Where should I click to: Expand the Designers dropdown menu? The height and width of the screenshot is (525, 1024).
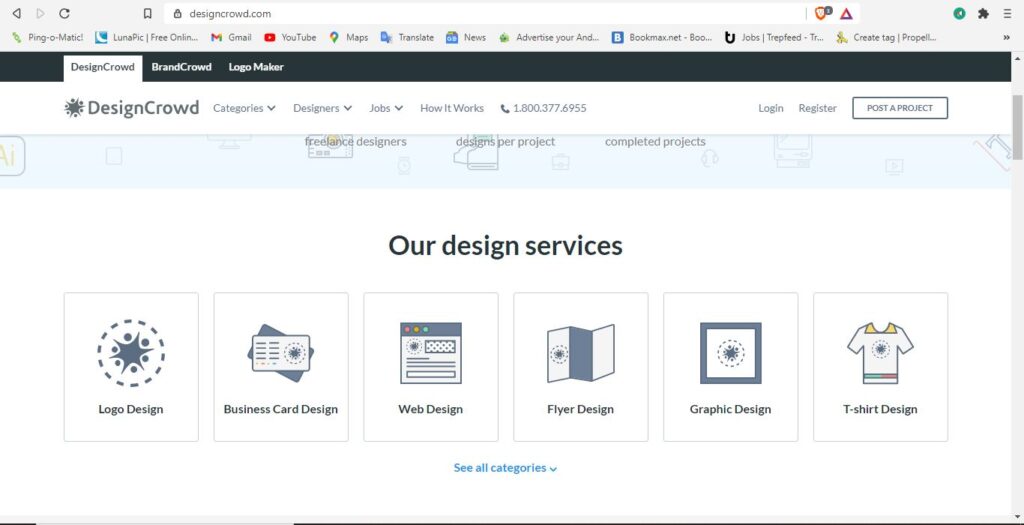pyautogui.click(x=323, y=108)
